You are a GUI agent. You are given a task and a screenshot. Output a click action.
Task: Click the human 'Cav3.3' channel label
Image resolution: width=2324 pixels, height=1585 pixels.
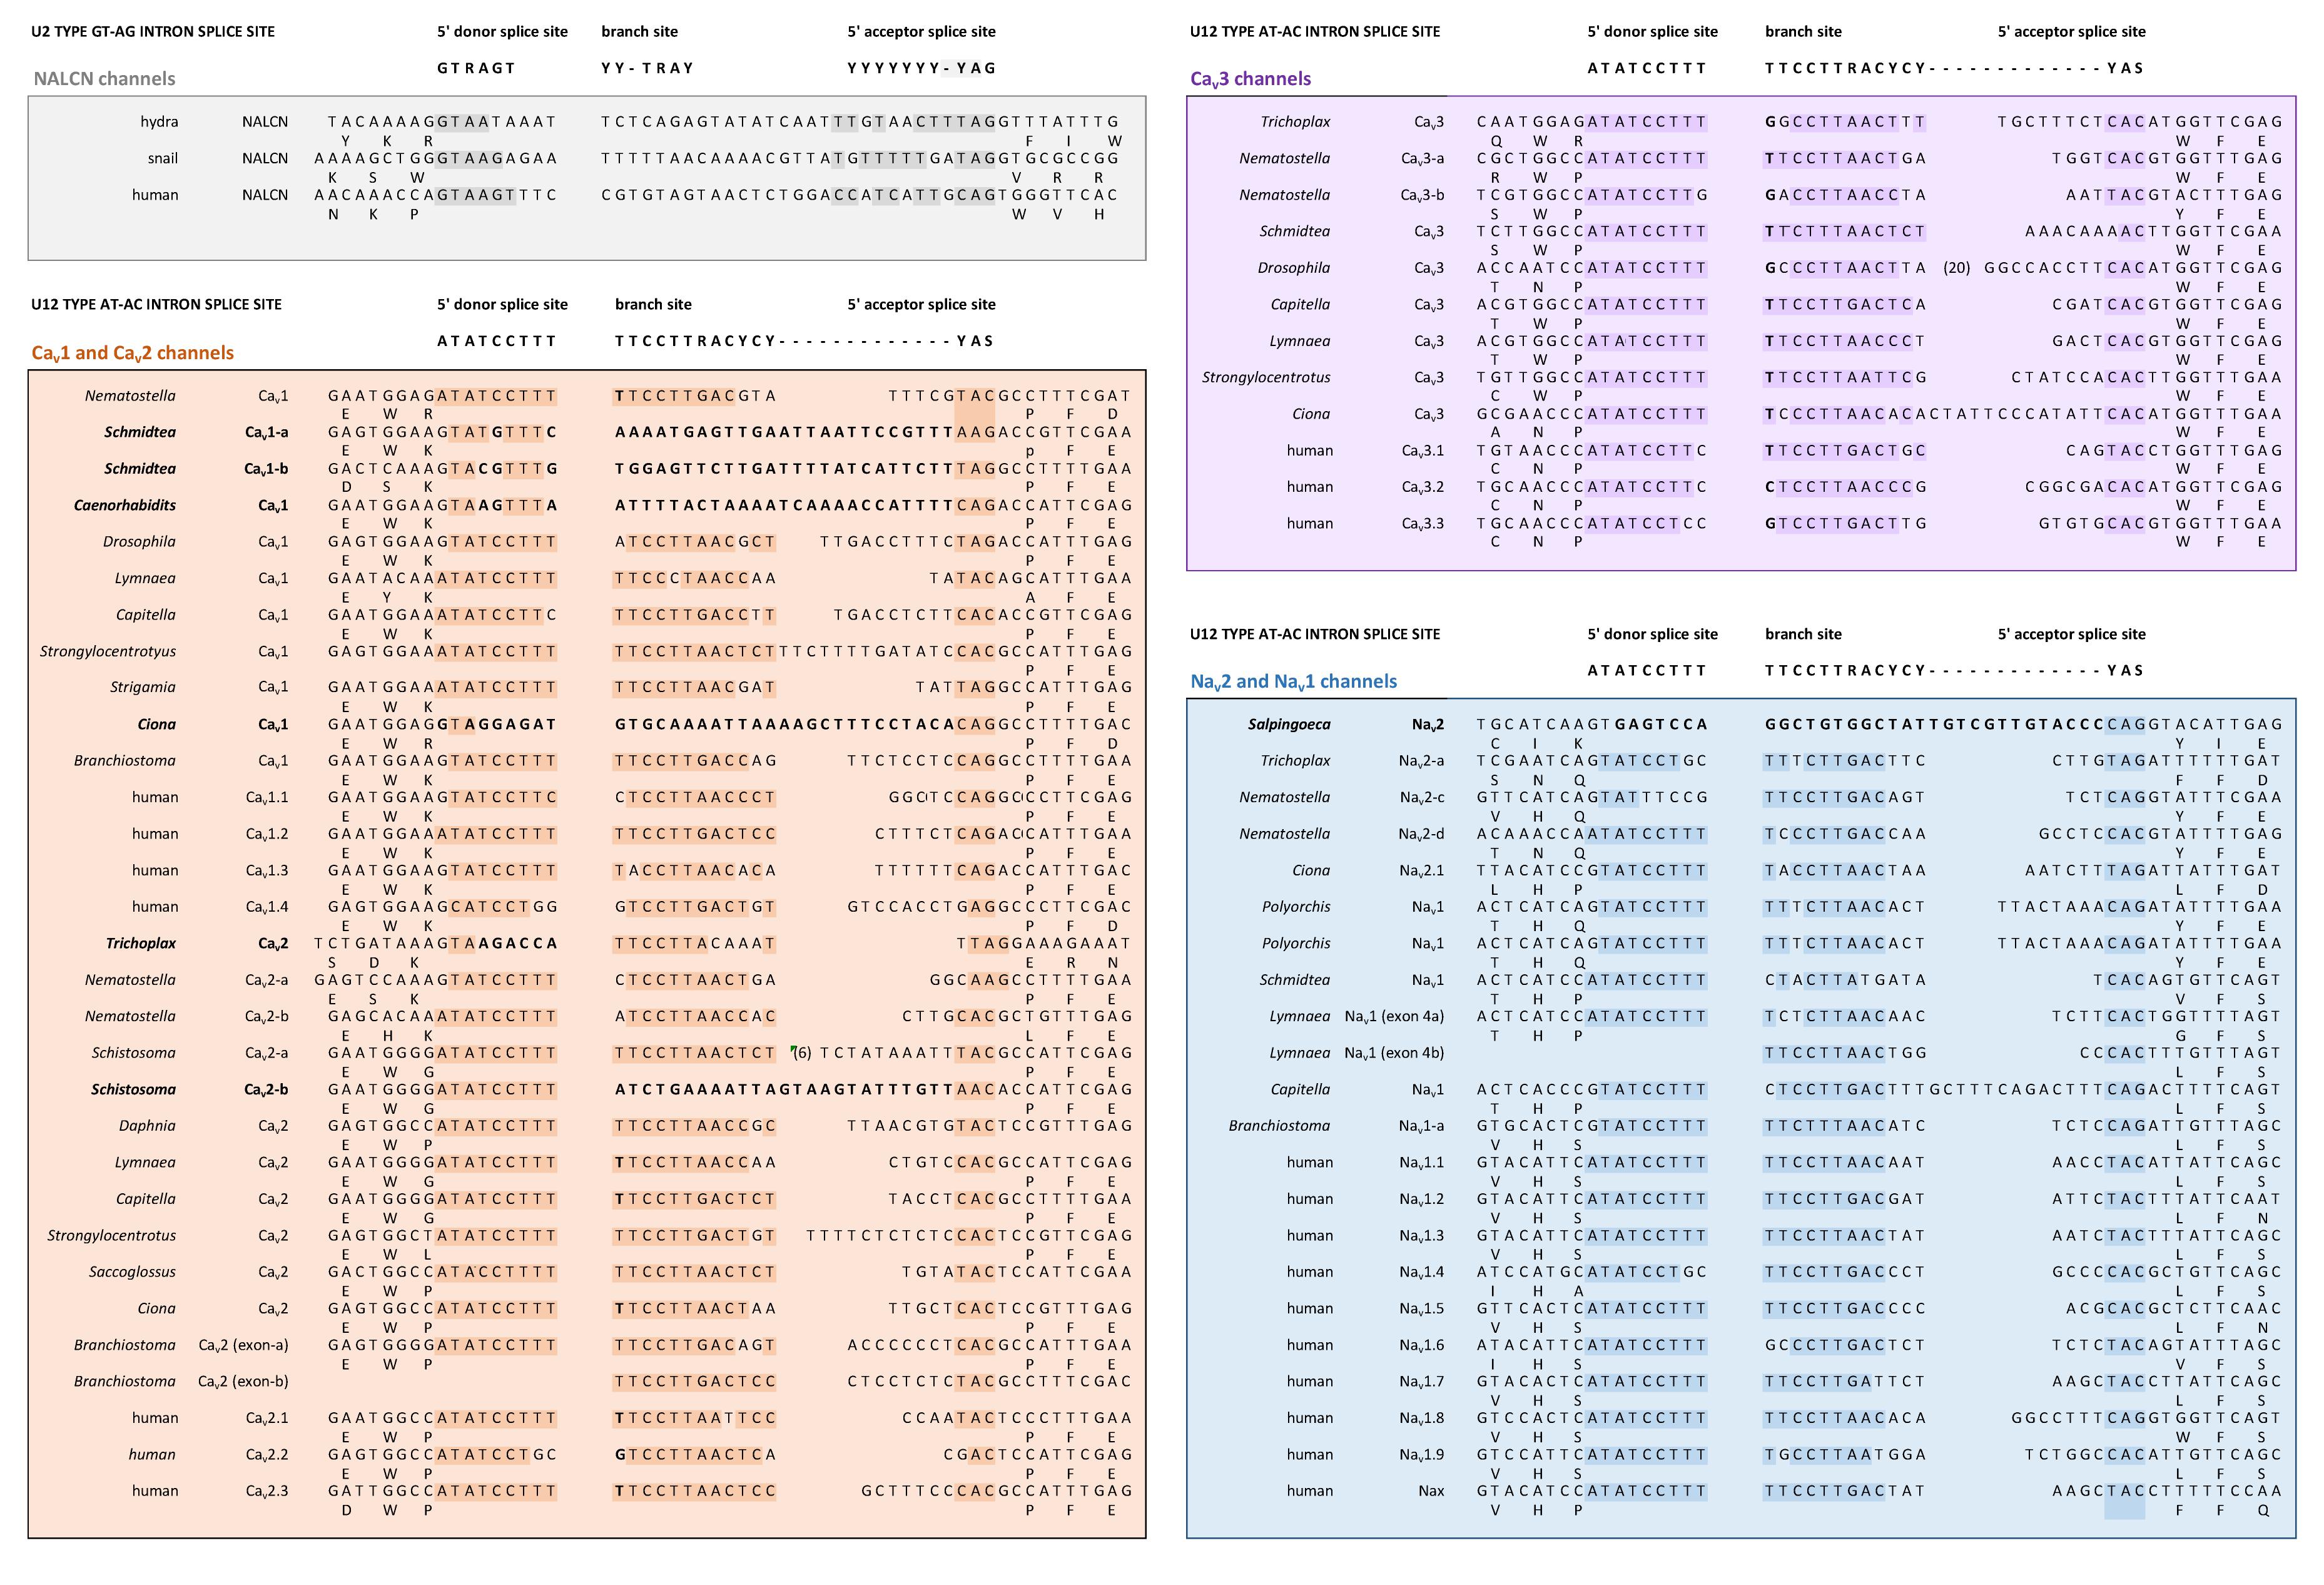pyautogui.click(x=1423, y=524)
